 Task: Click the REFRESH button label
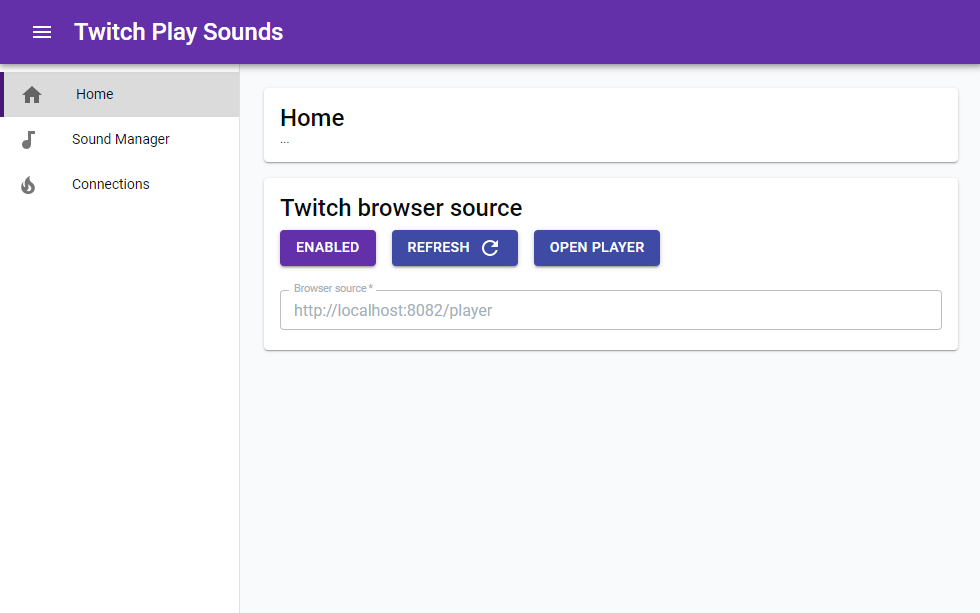438,247
